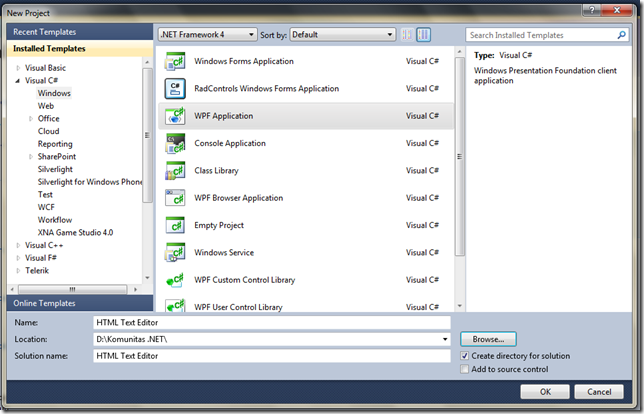Click the RadControls Windows Forms Application icon
Viewport: 644px width, 414px height.
(175, 89)
